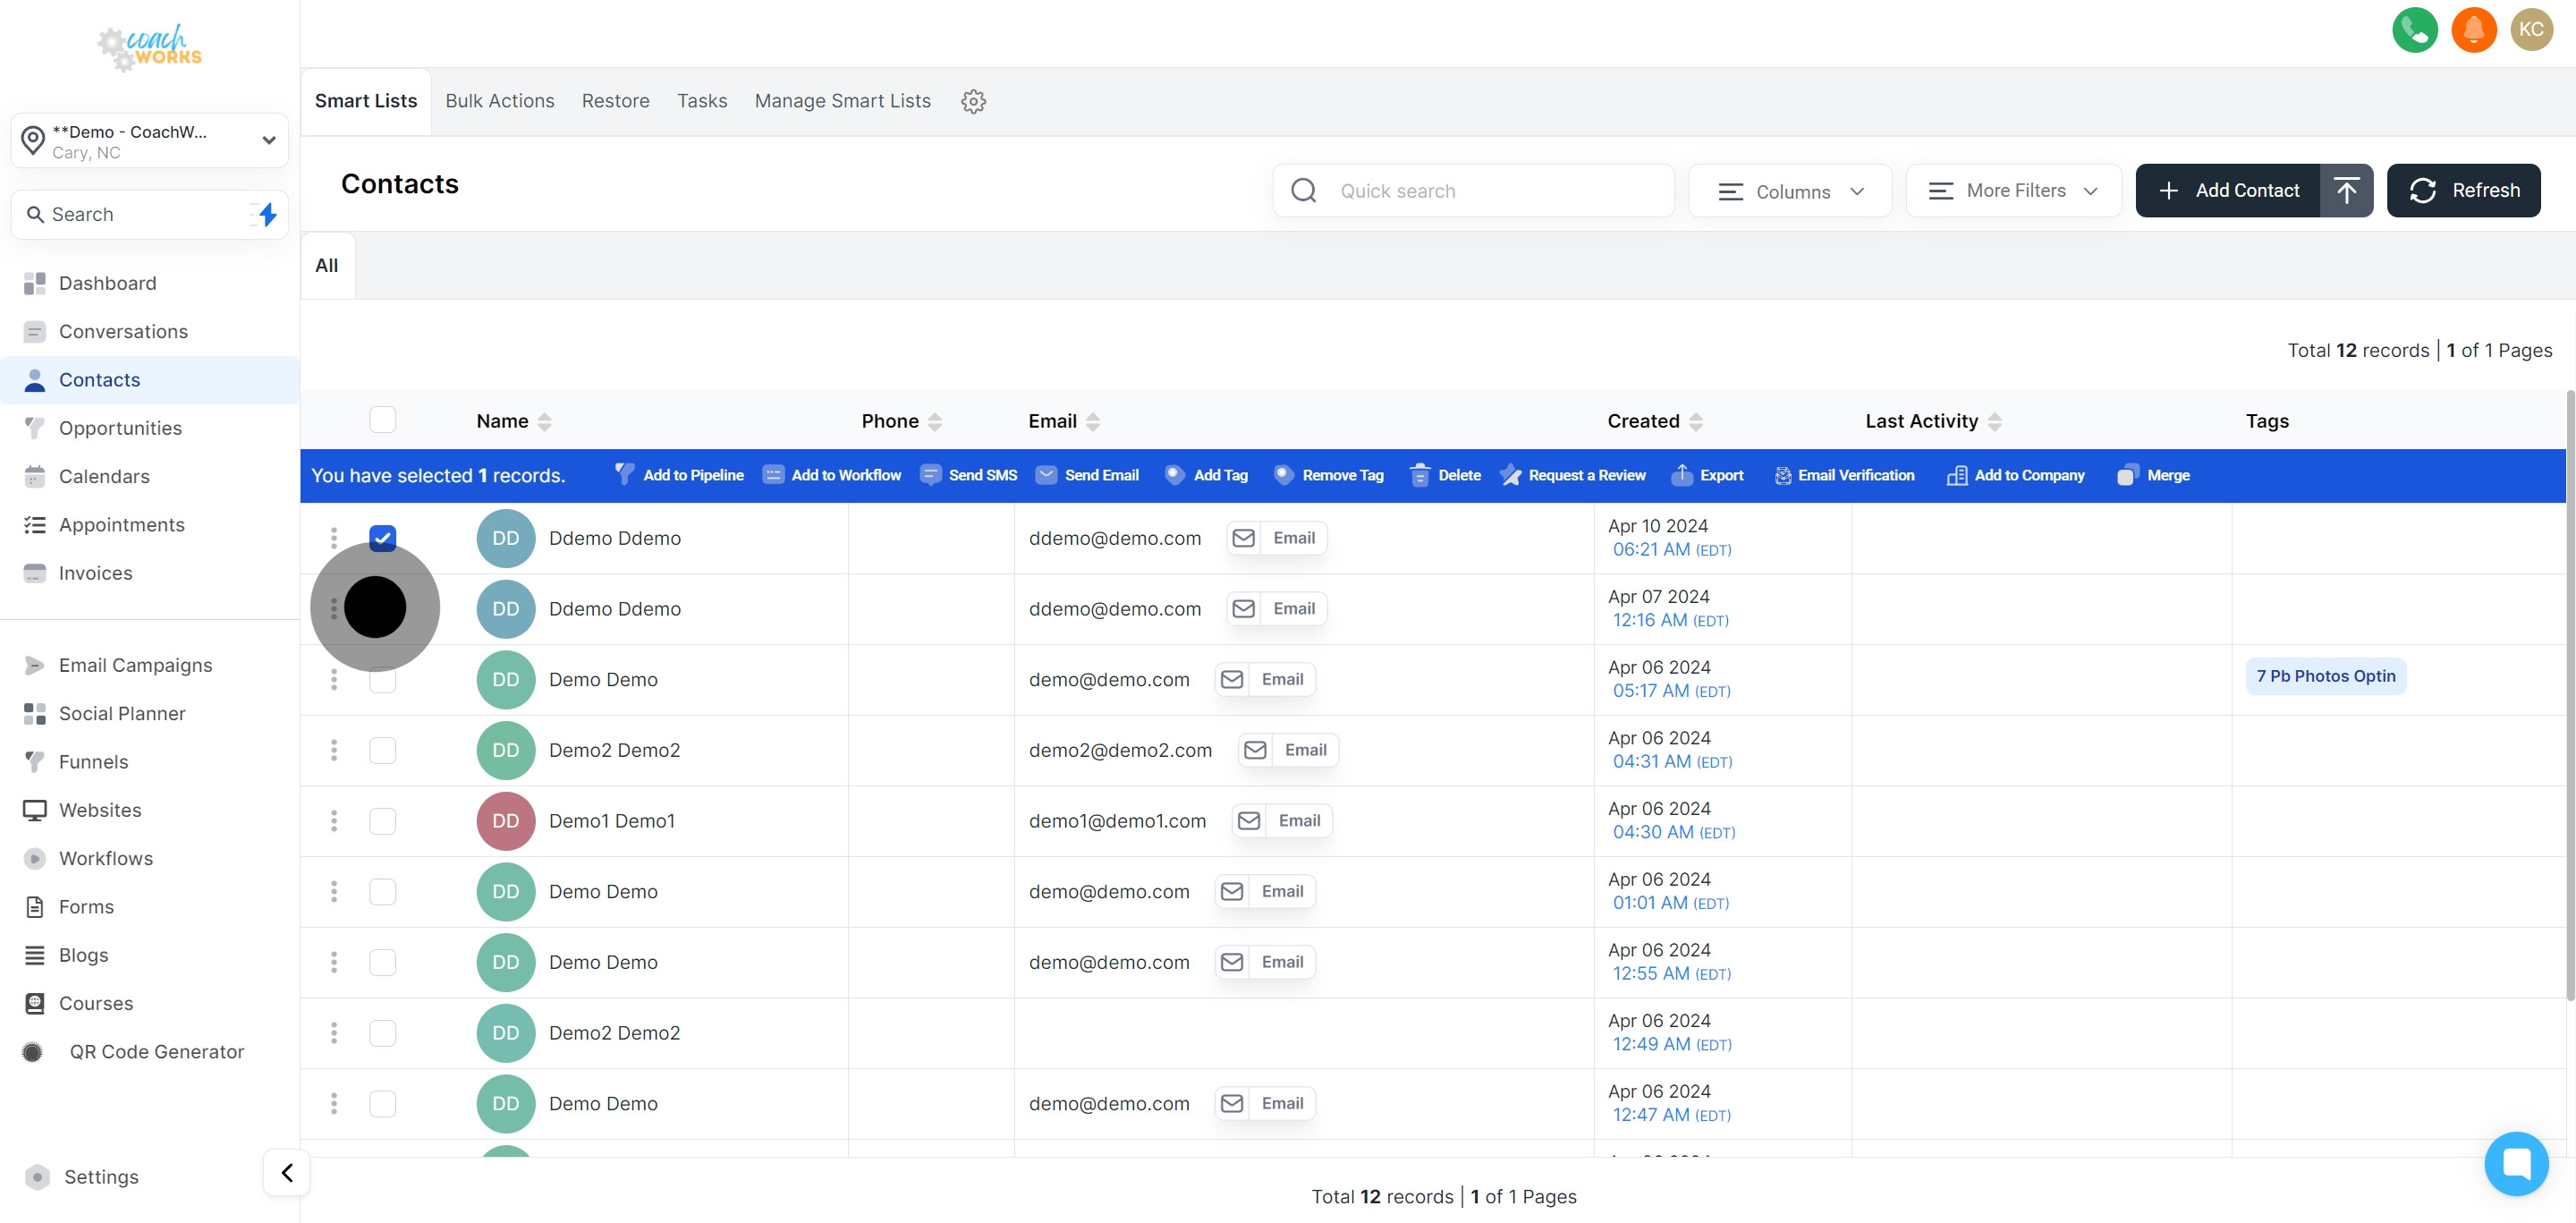This screenshot has height=1223, width=2576.
Task: Click the Refresh button
Action: (x=2462, y=191)
